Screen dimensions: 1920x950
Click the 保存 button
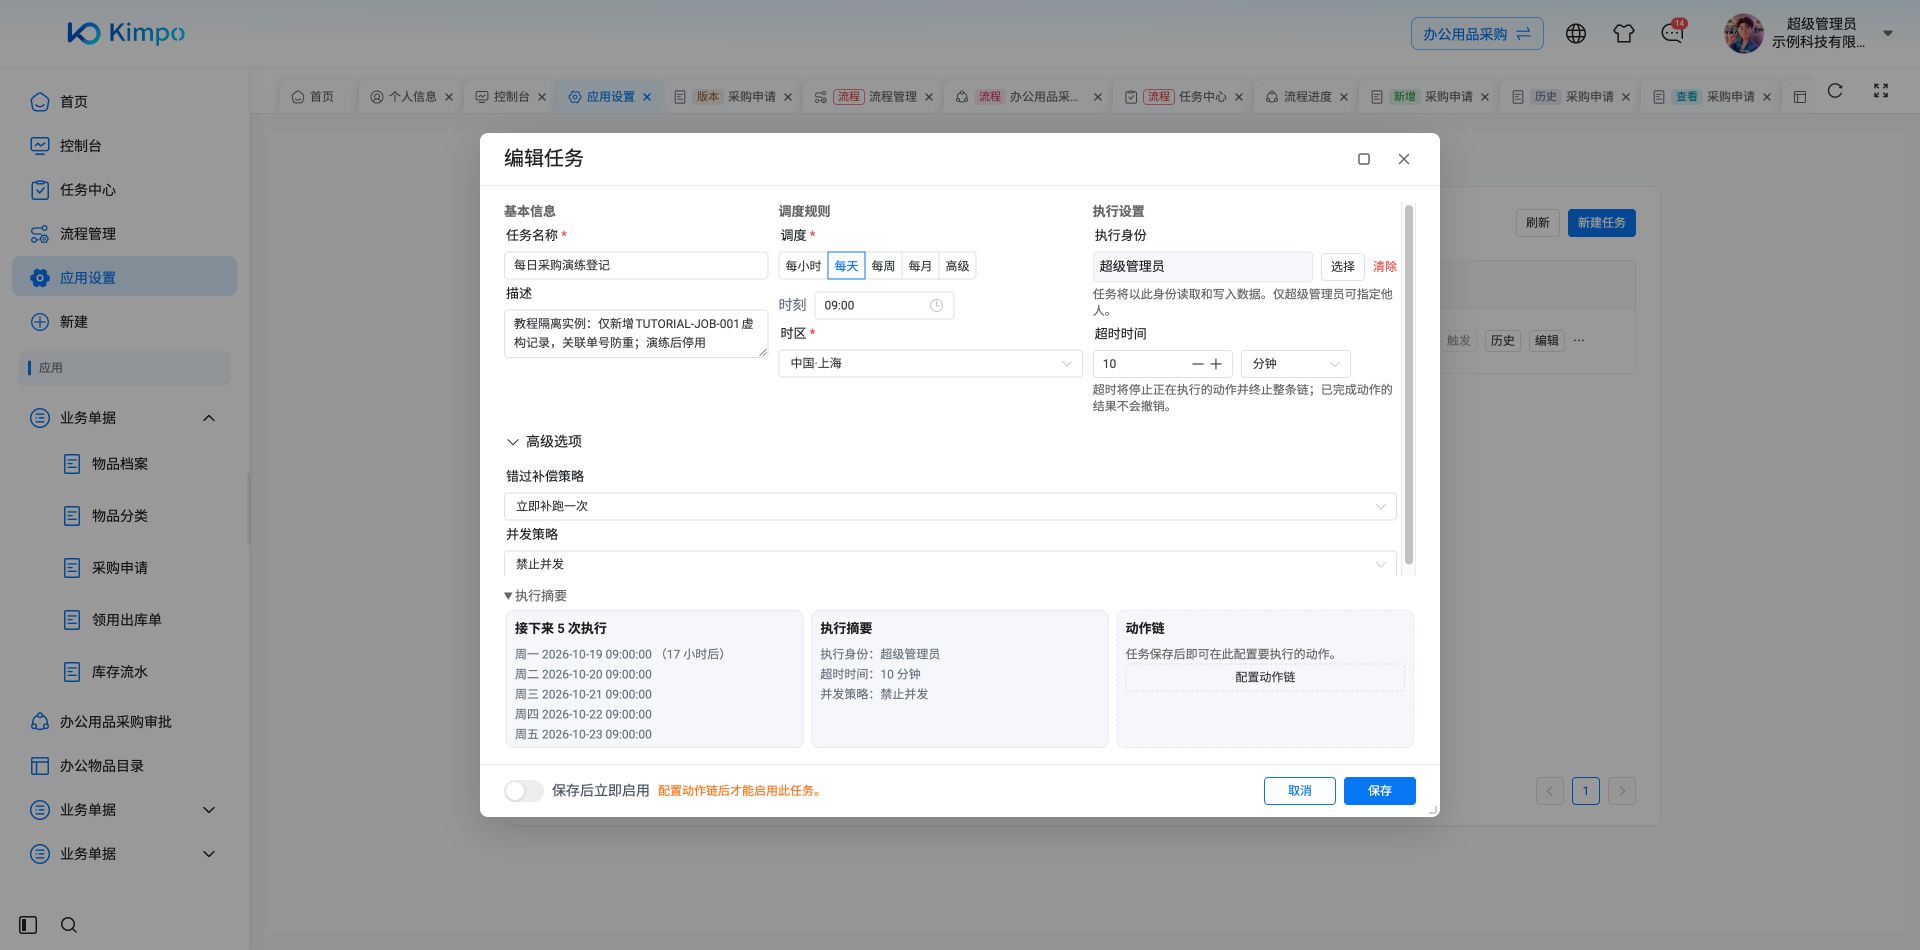[x=1380, y=791]
